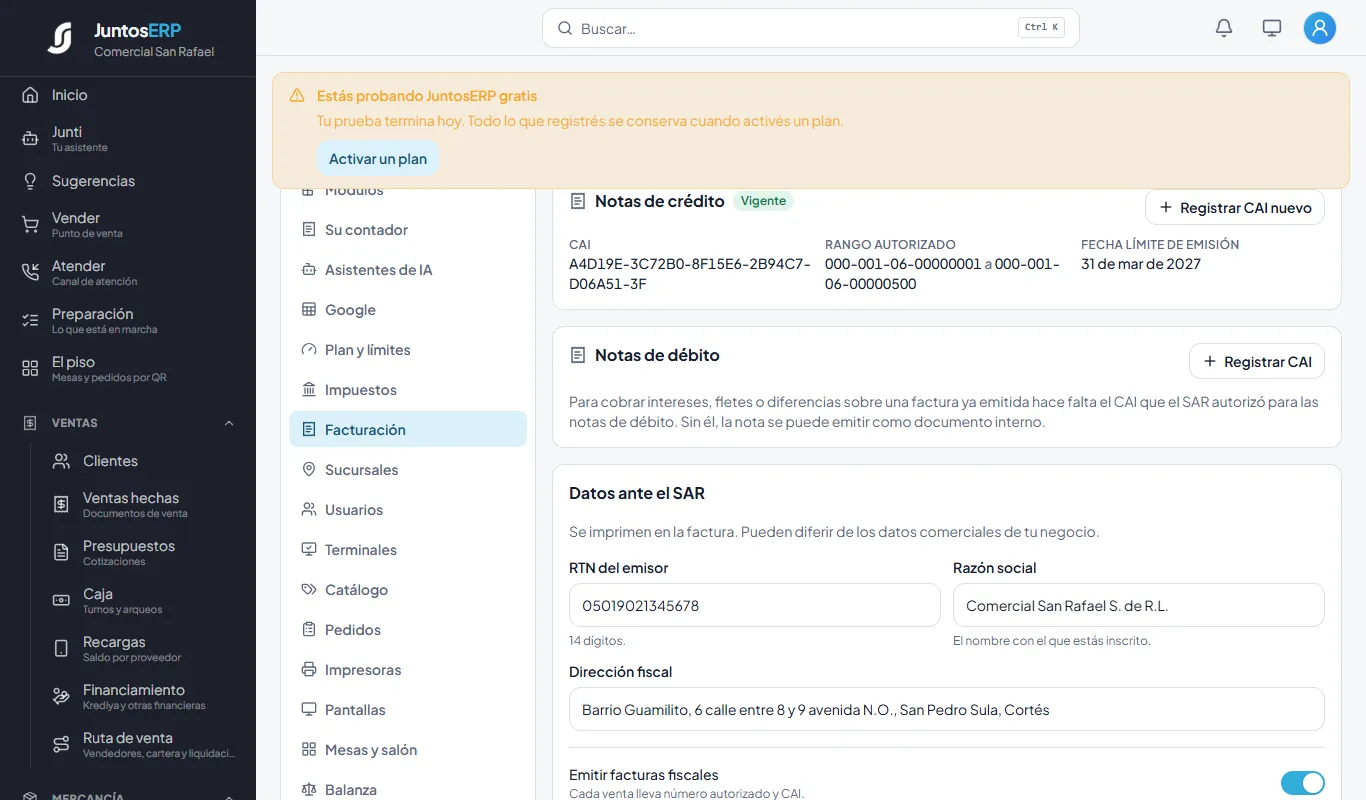Open Facturación settings section
Screen dimensions: 1366x800
[x=408, y=429]
